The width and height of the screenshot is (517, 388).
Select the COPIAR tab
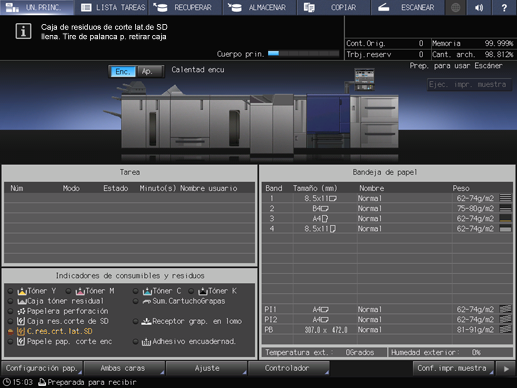(x=334, y=7)
